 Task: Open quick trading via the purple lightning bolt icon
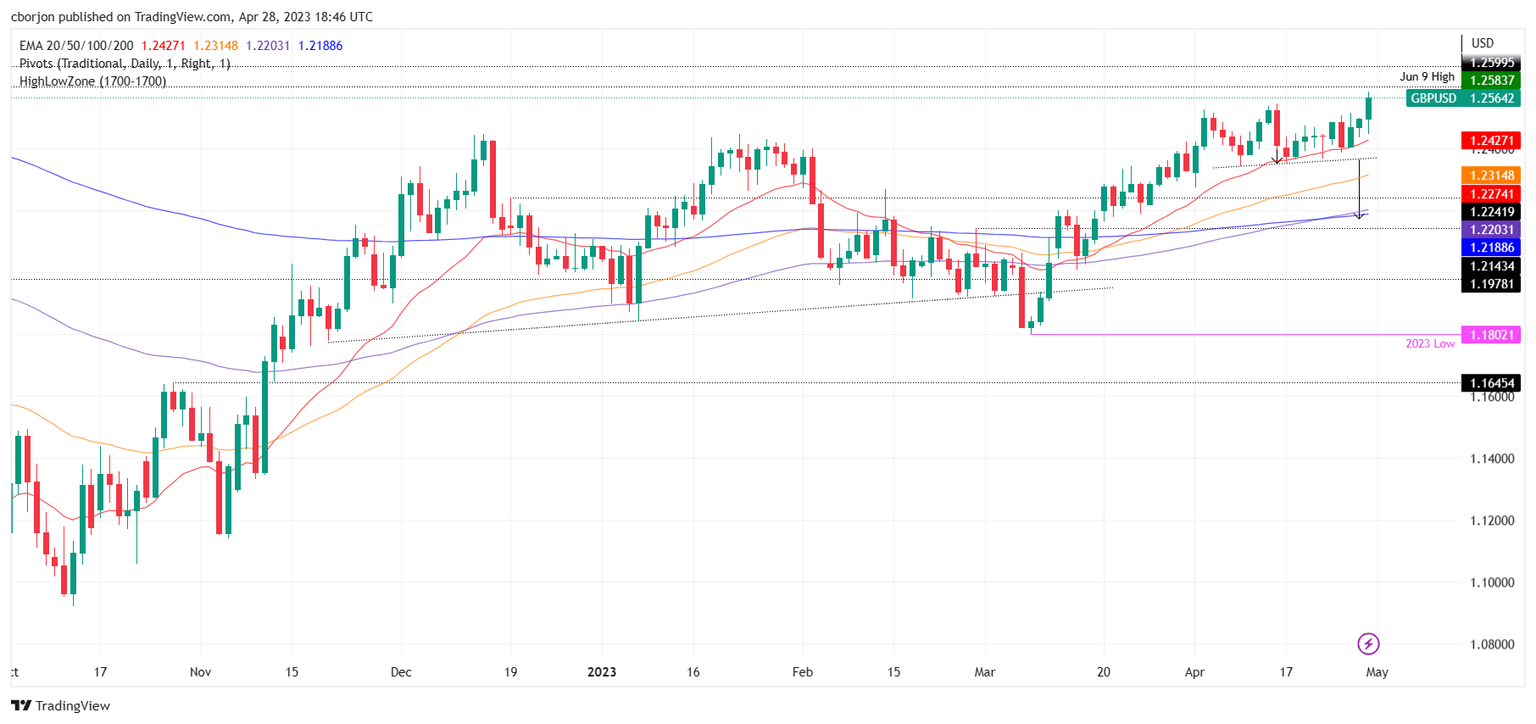(x=1370, y=641)
